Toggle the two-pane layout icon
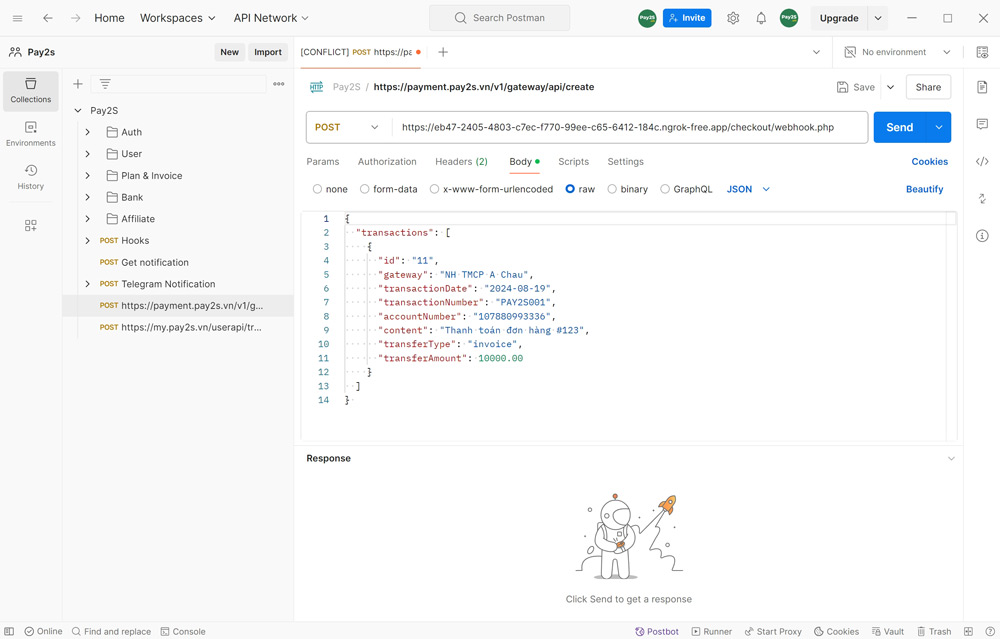This screenshot has height=639, width=1000. click(968, 631)
